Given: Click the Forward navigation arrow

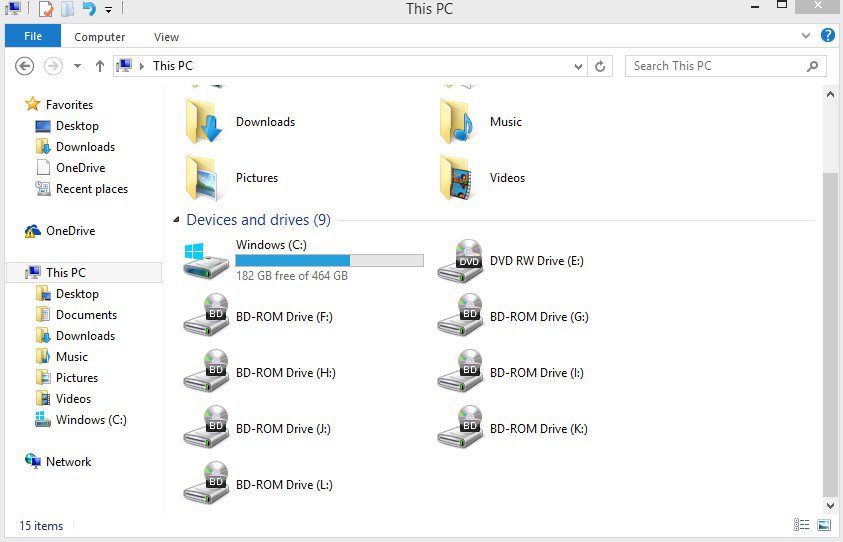Looking at the screenshot, I should pyautogui.click(x=53, y=66).
